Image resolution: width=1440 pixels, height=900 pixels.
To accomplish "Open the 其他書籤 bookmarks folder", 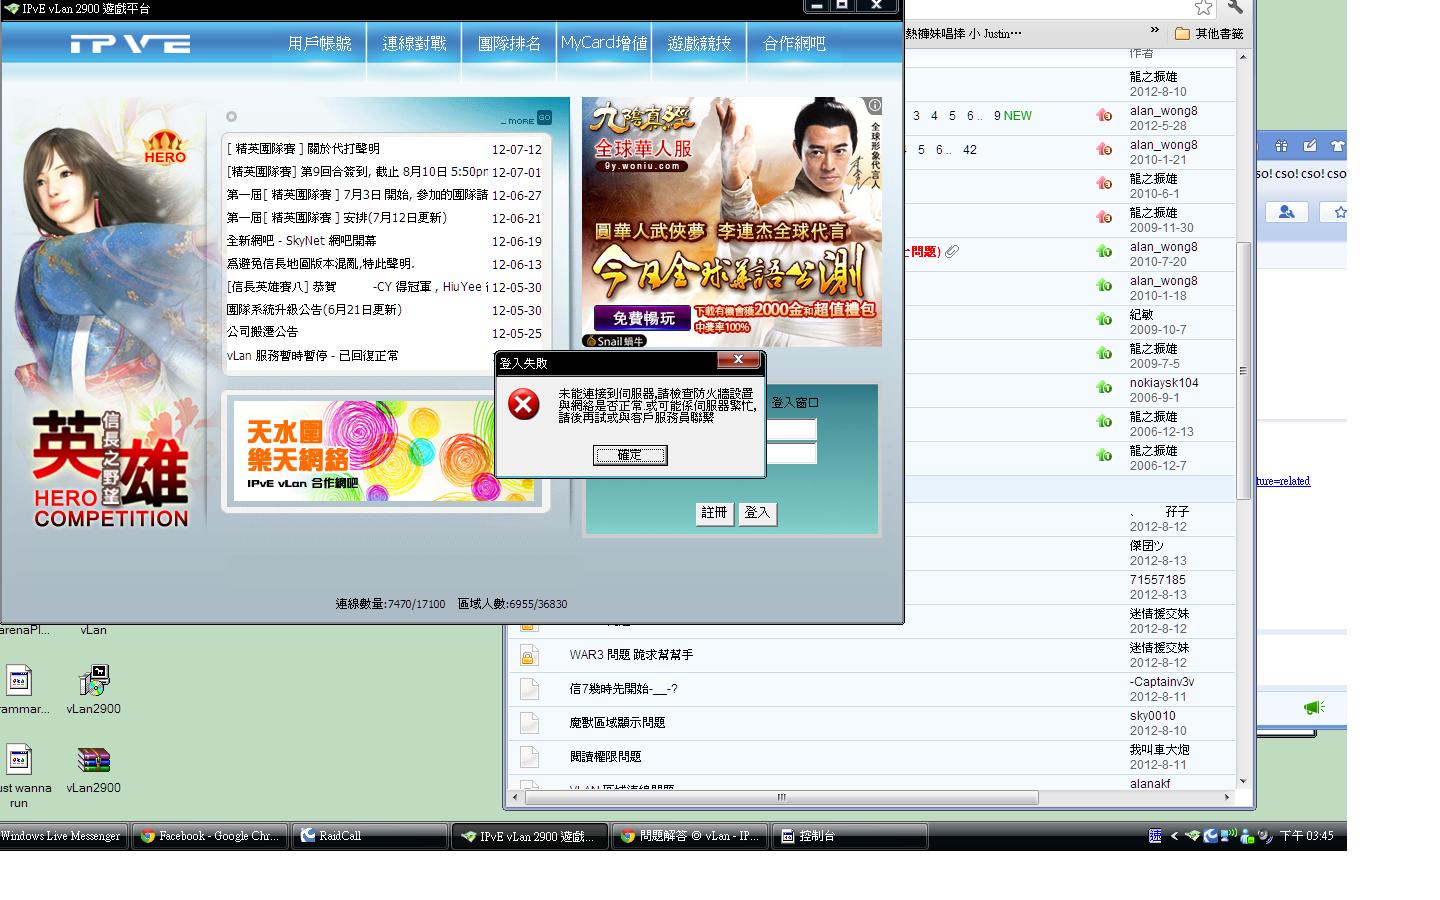I will pyautogui.click(x=1209, y=34).
